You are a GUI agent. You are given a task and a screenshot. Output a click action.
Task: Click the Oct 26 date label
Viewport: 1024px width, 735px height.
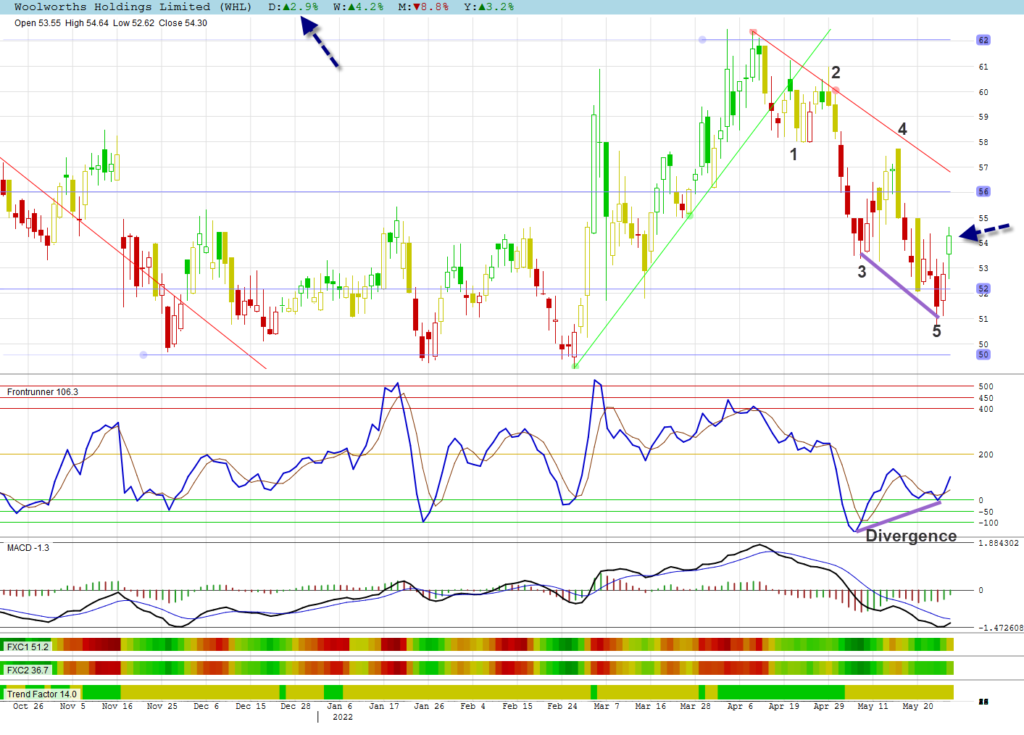coord(28,706)
